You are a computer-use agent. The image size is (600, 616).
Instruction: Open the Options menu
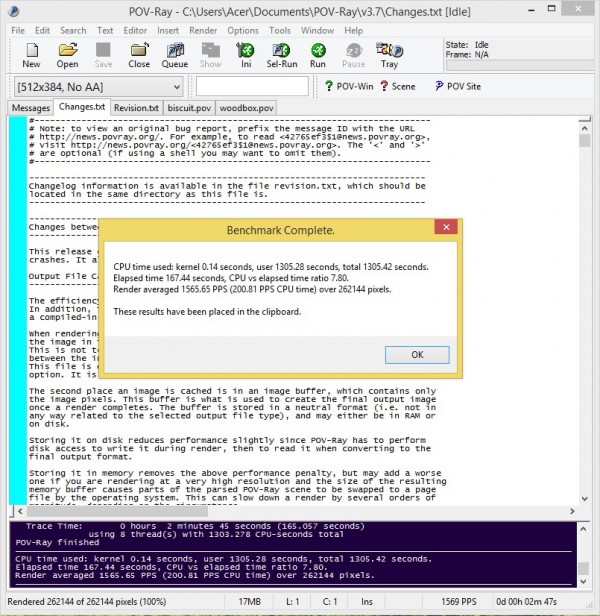coord(243,30)
